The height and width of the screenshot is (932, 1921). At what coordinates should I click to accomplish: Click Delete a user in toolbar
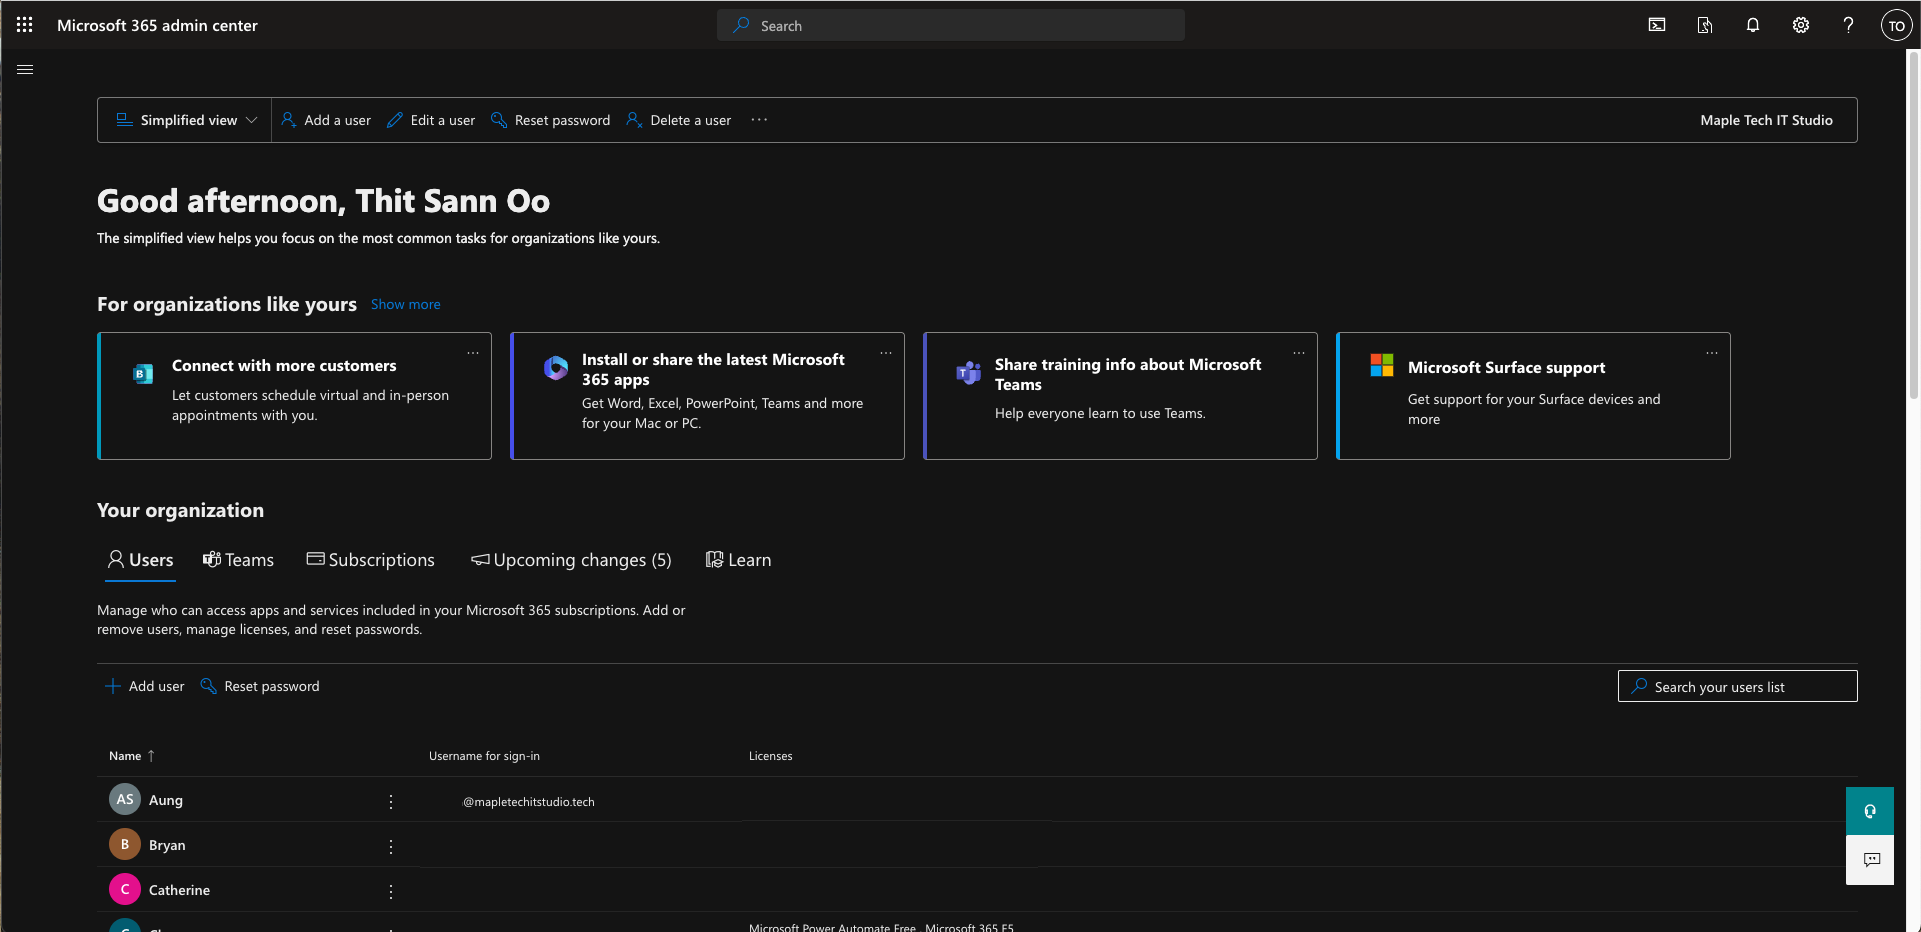(679, 120)
